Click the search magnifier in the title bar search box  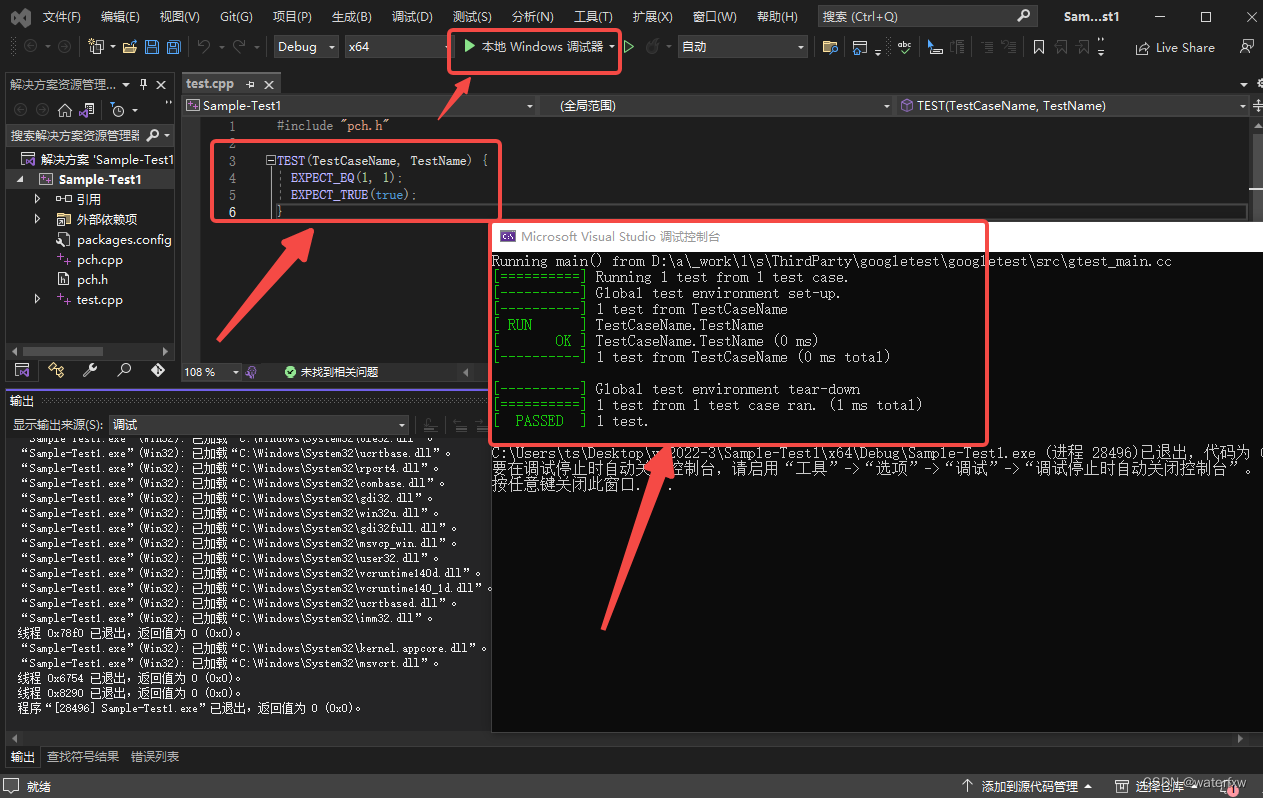tap(1023, 16)
